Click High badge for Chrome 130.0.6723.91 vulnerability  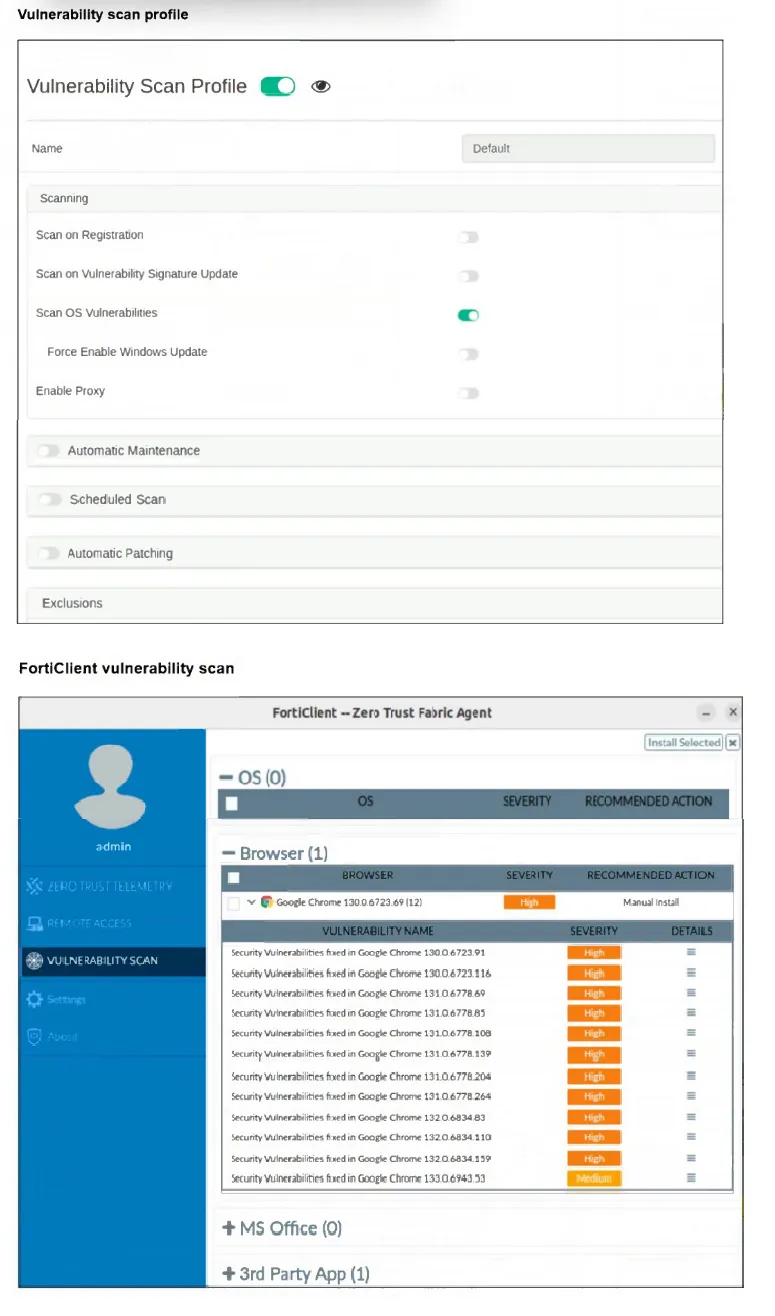[x=594, y=953]
